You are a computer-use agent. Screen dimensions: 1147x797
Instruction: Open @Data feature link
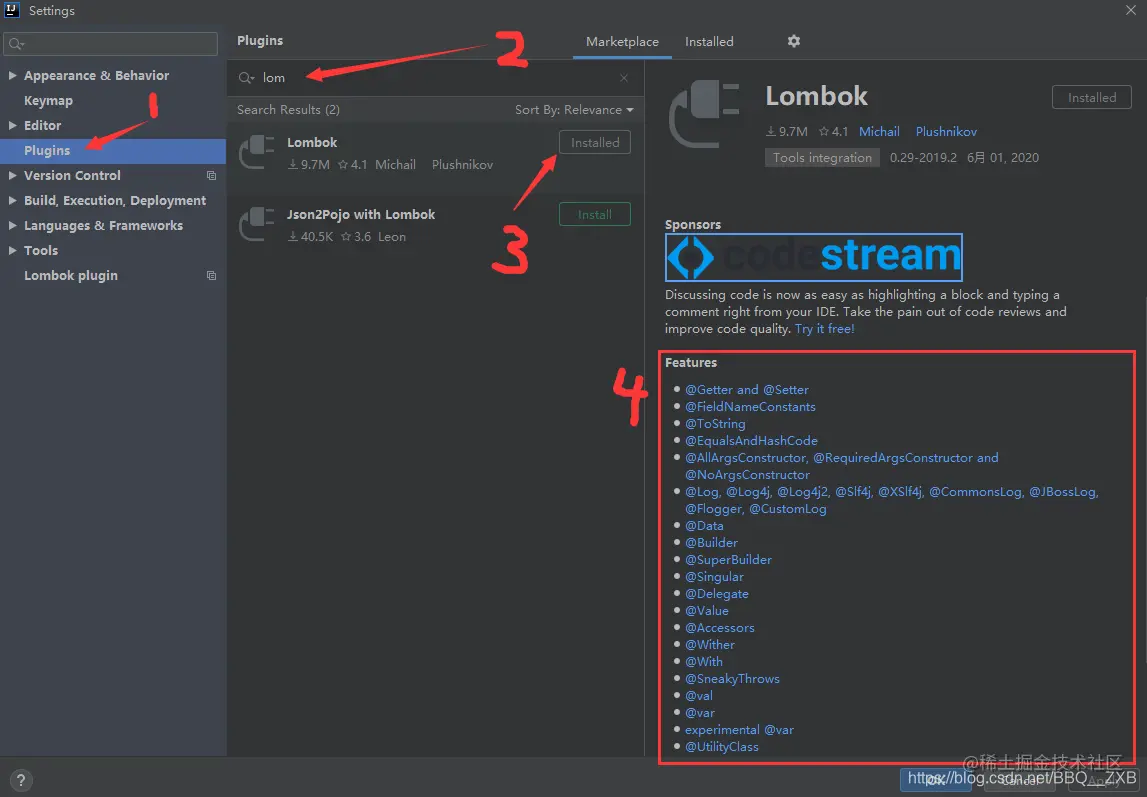tap(704, 526)
